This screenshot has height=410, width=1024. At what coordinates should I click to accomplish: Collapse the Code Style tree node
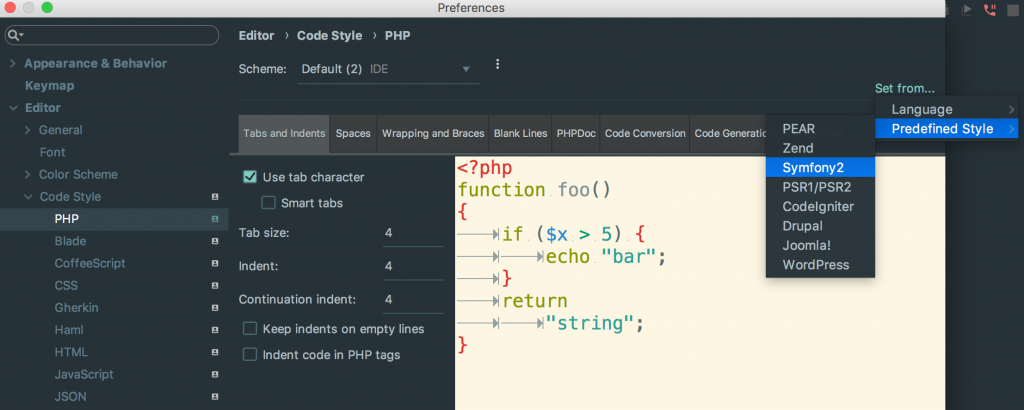[x=28, y=197]
